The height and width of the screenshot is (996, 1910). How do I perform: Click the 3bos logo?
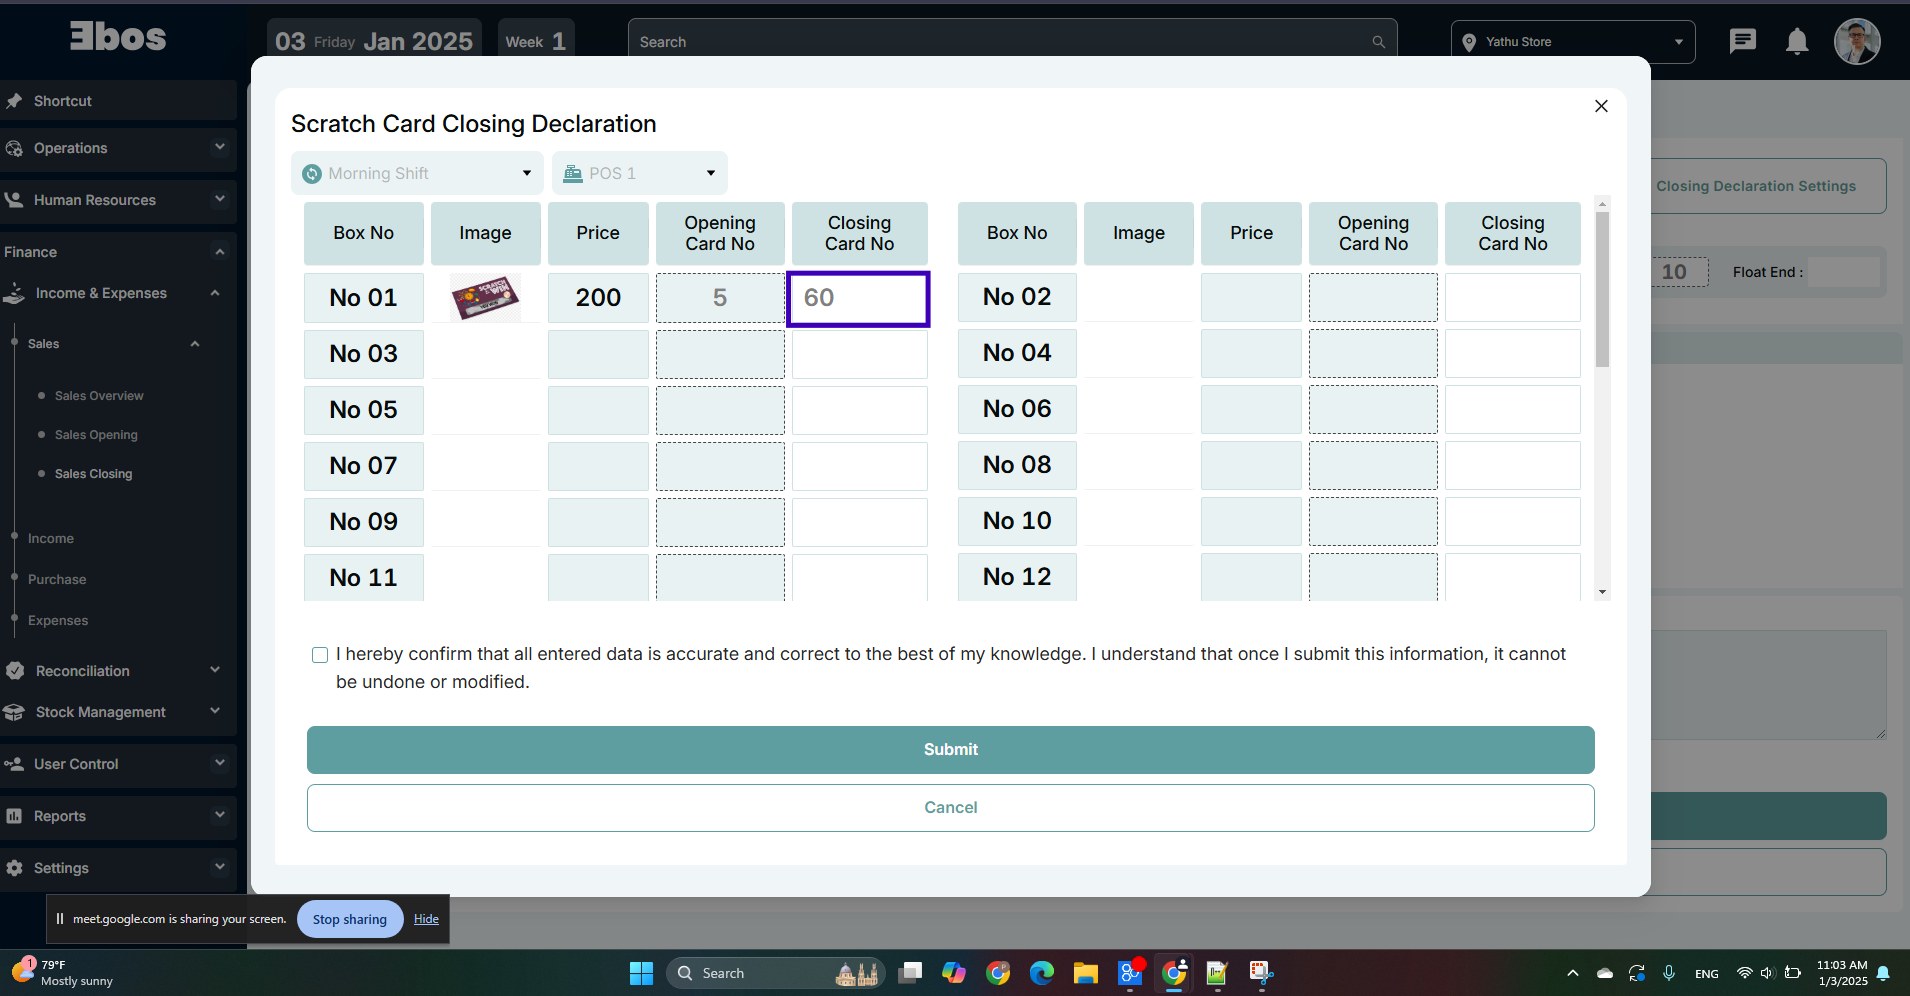pos(118,37)
